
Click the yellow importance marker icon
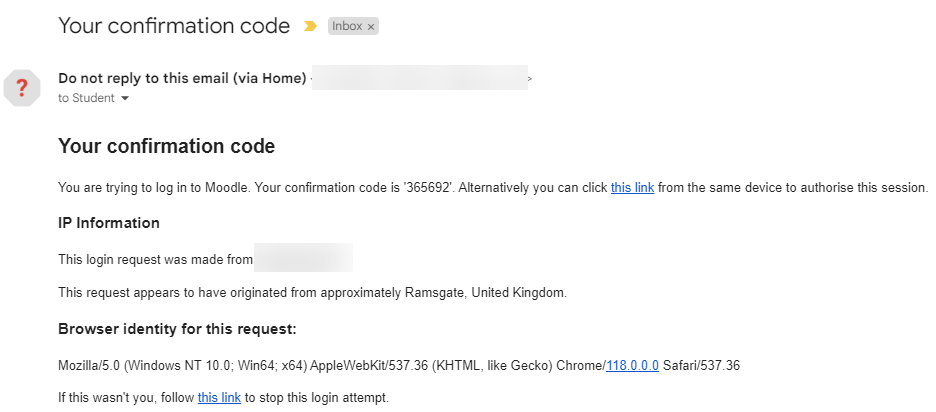pos(310,26)
